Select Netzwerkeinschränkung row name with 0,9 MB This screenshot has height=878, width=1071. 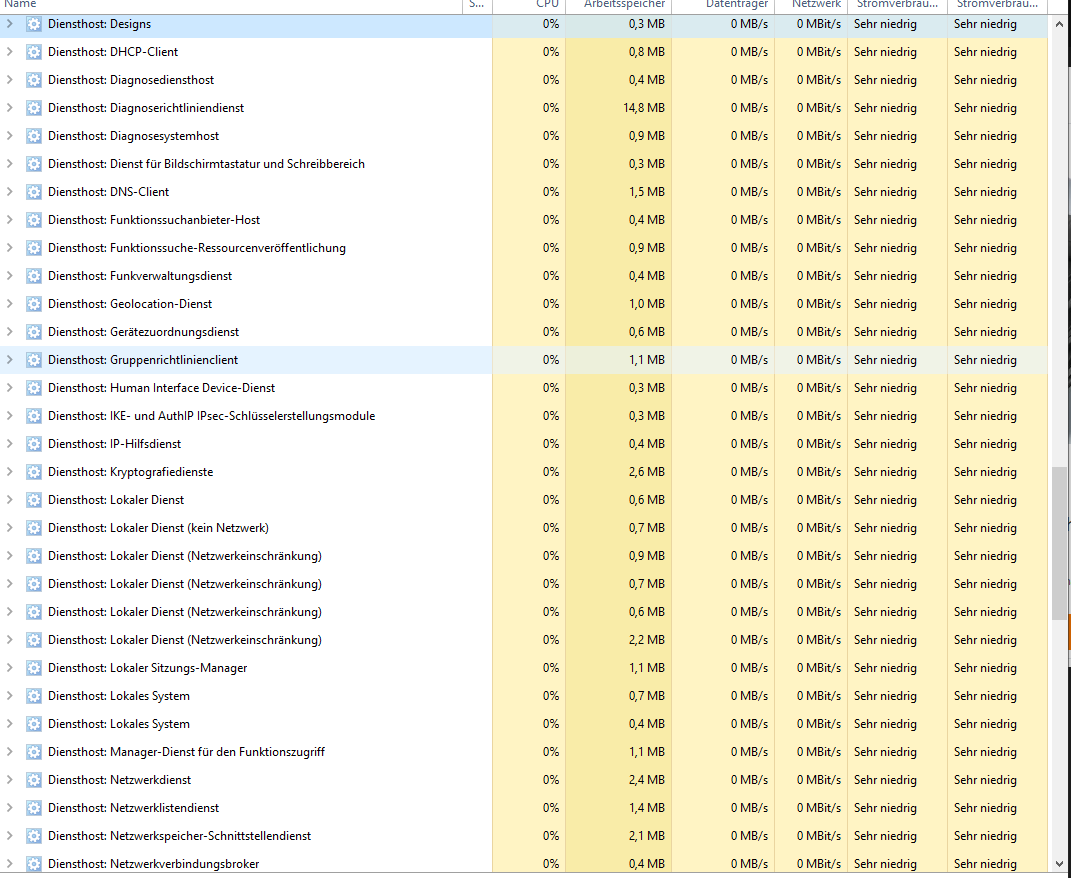184,556
